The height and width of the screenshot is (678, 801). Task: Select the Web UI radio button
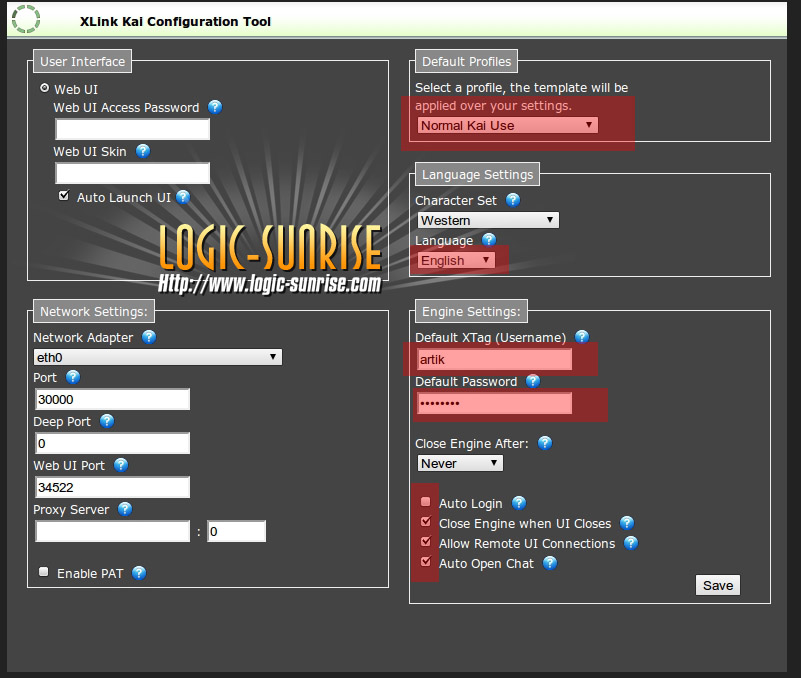coord(44,88)
